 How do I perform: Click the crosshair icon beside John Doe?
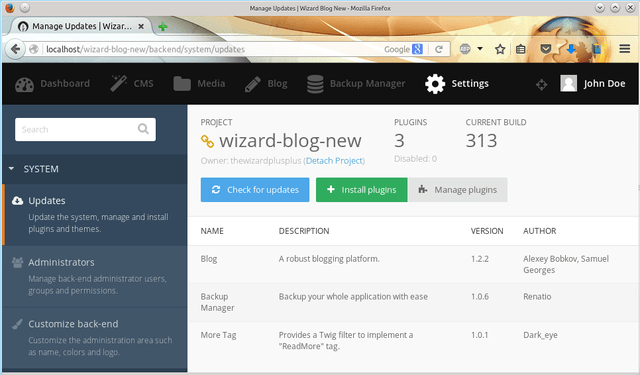[x=542, y=84]
